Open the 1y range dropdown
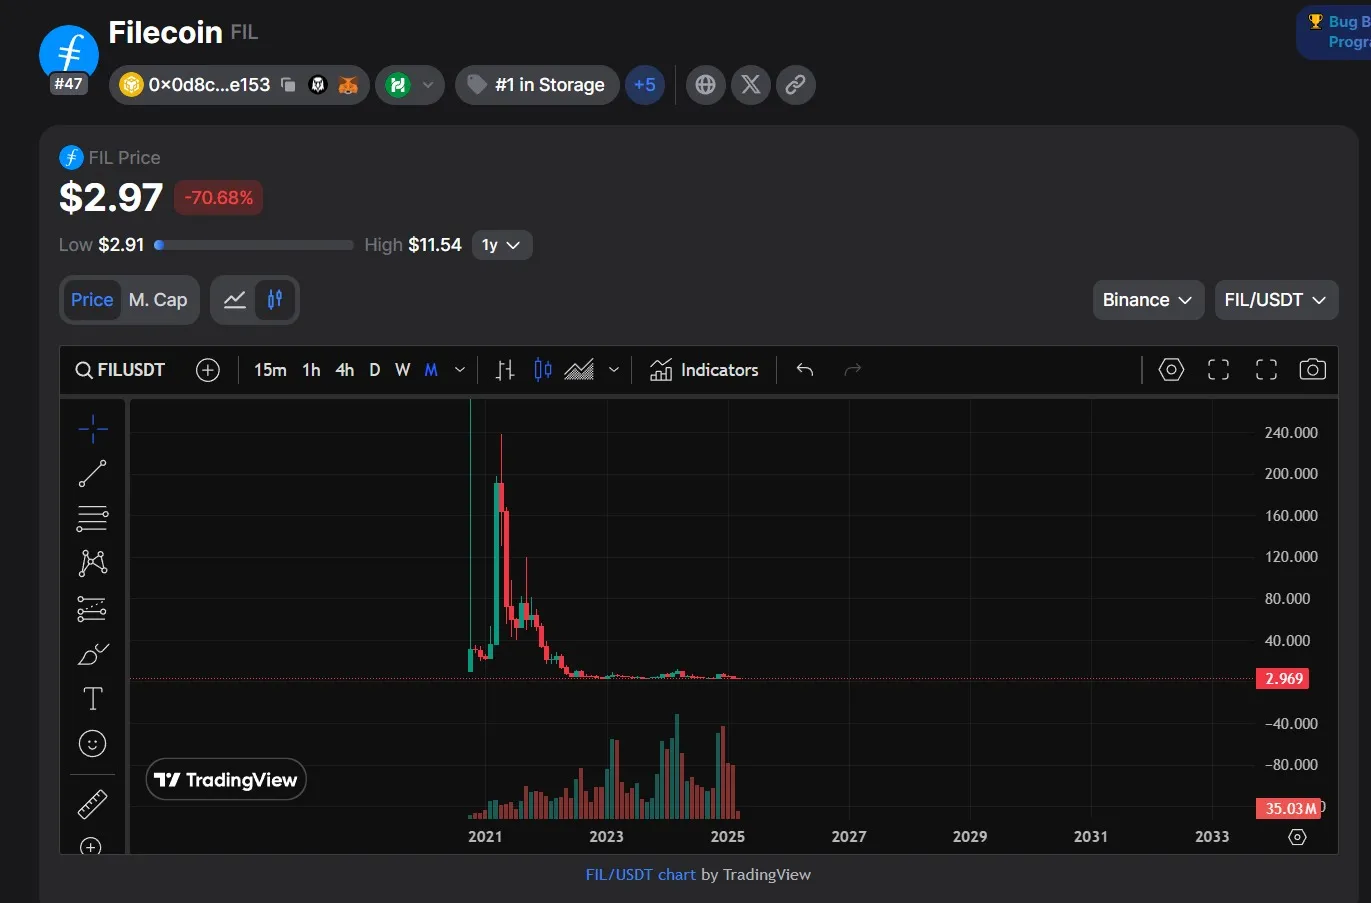Image resolution: width=1371 pixels, height=903 pixels. 501,245
